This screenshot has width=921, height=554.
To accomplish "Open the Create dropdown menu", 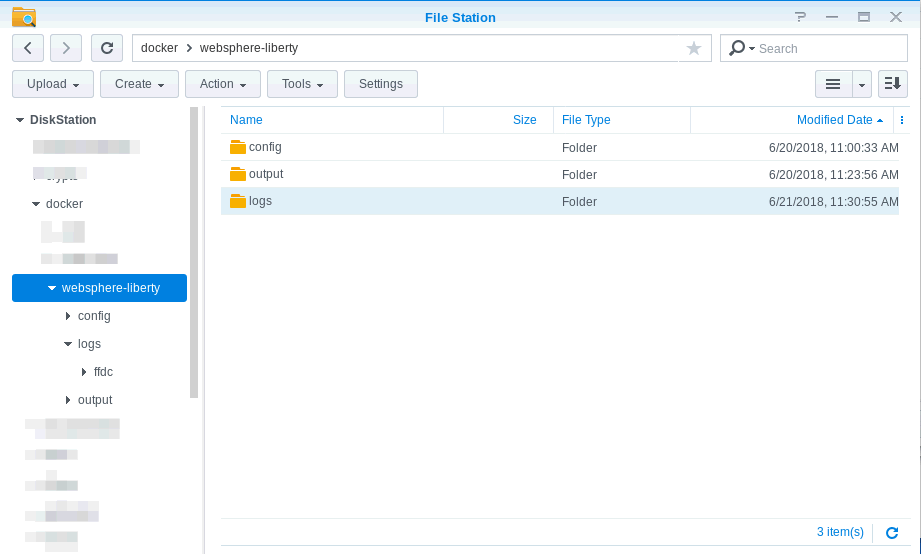I will 139,84.
